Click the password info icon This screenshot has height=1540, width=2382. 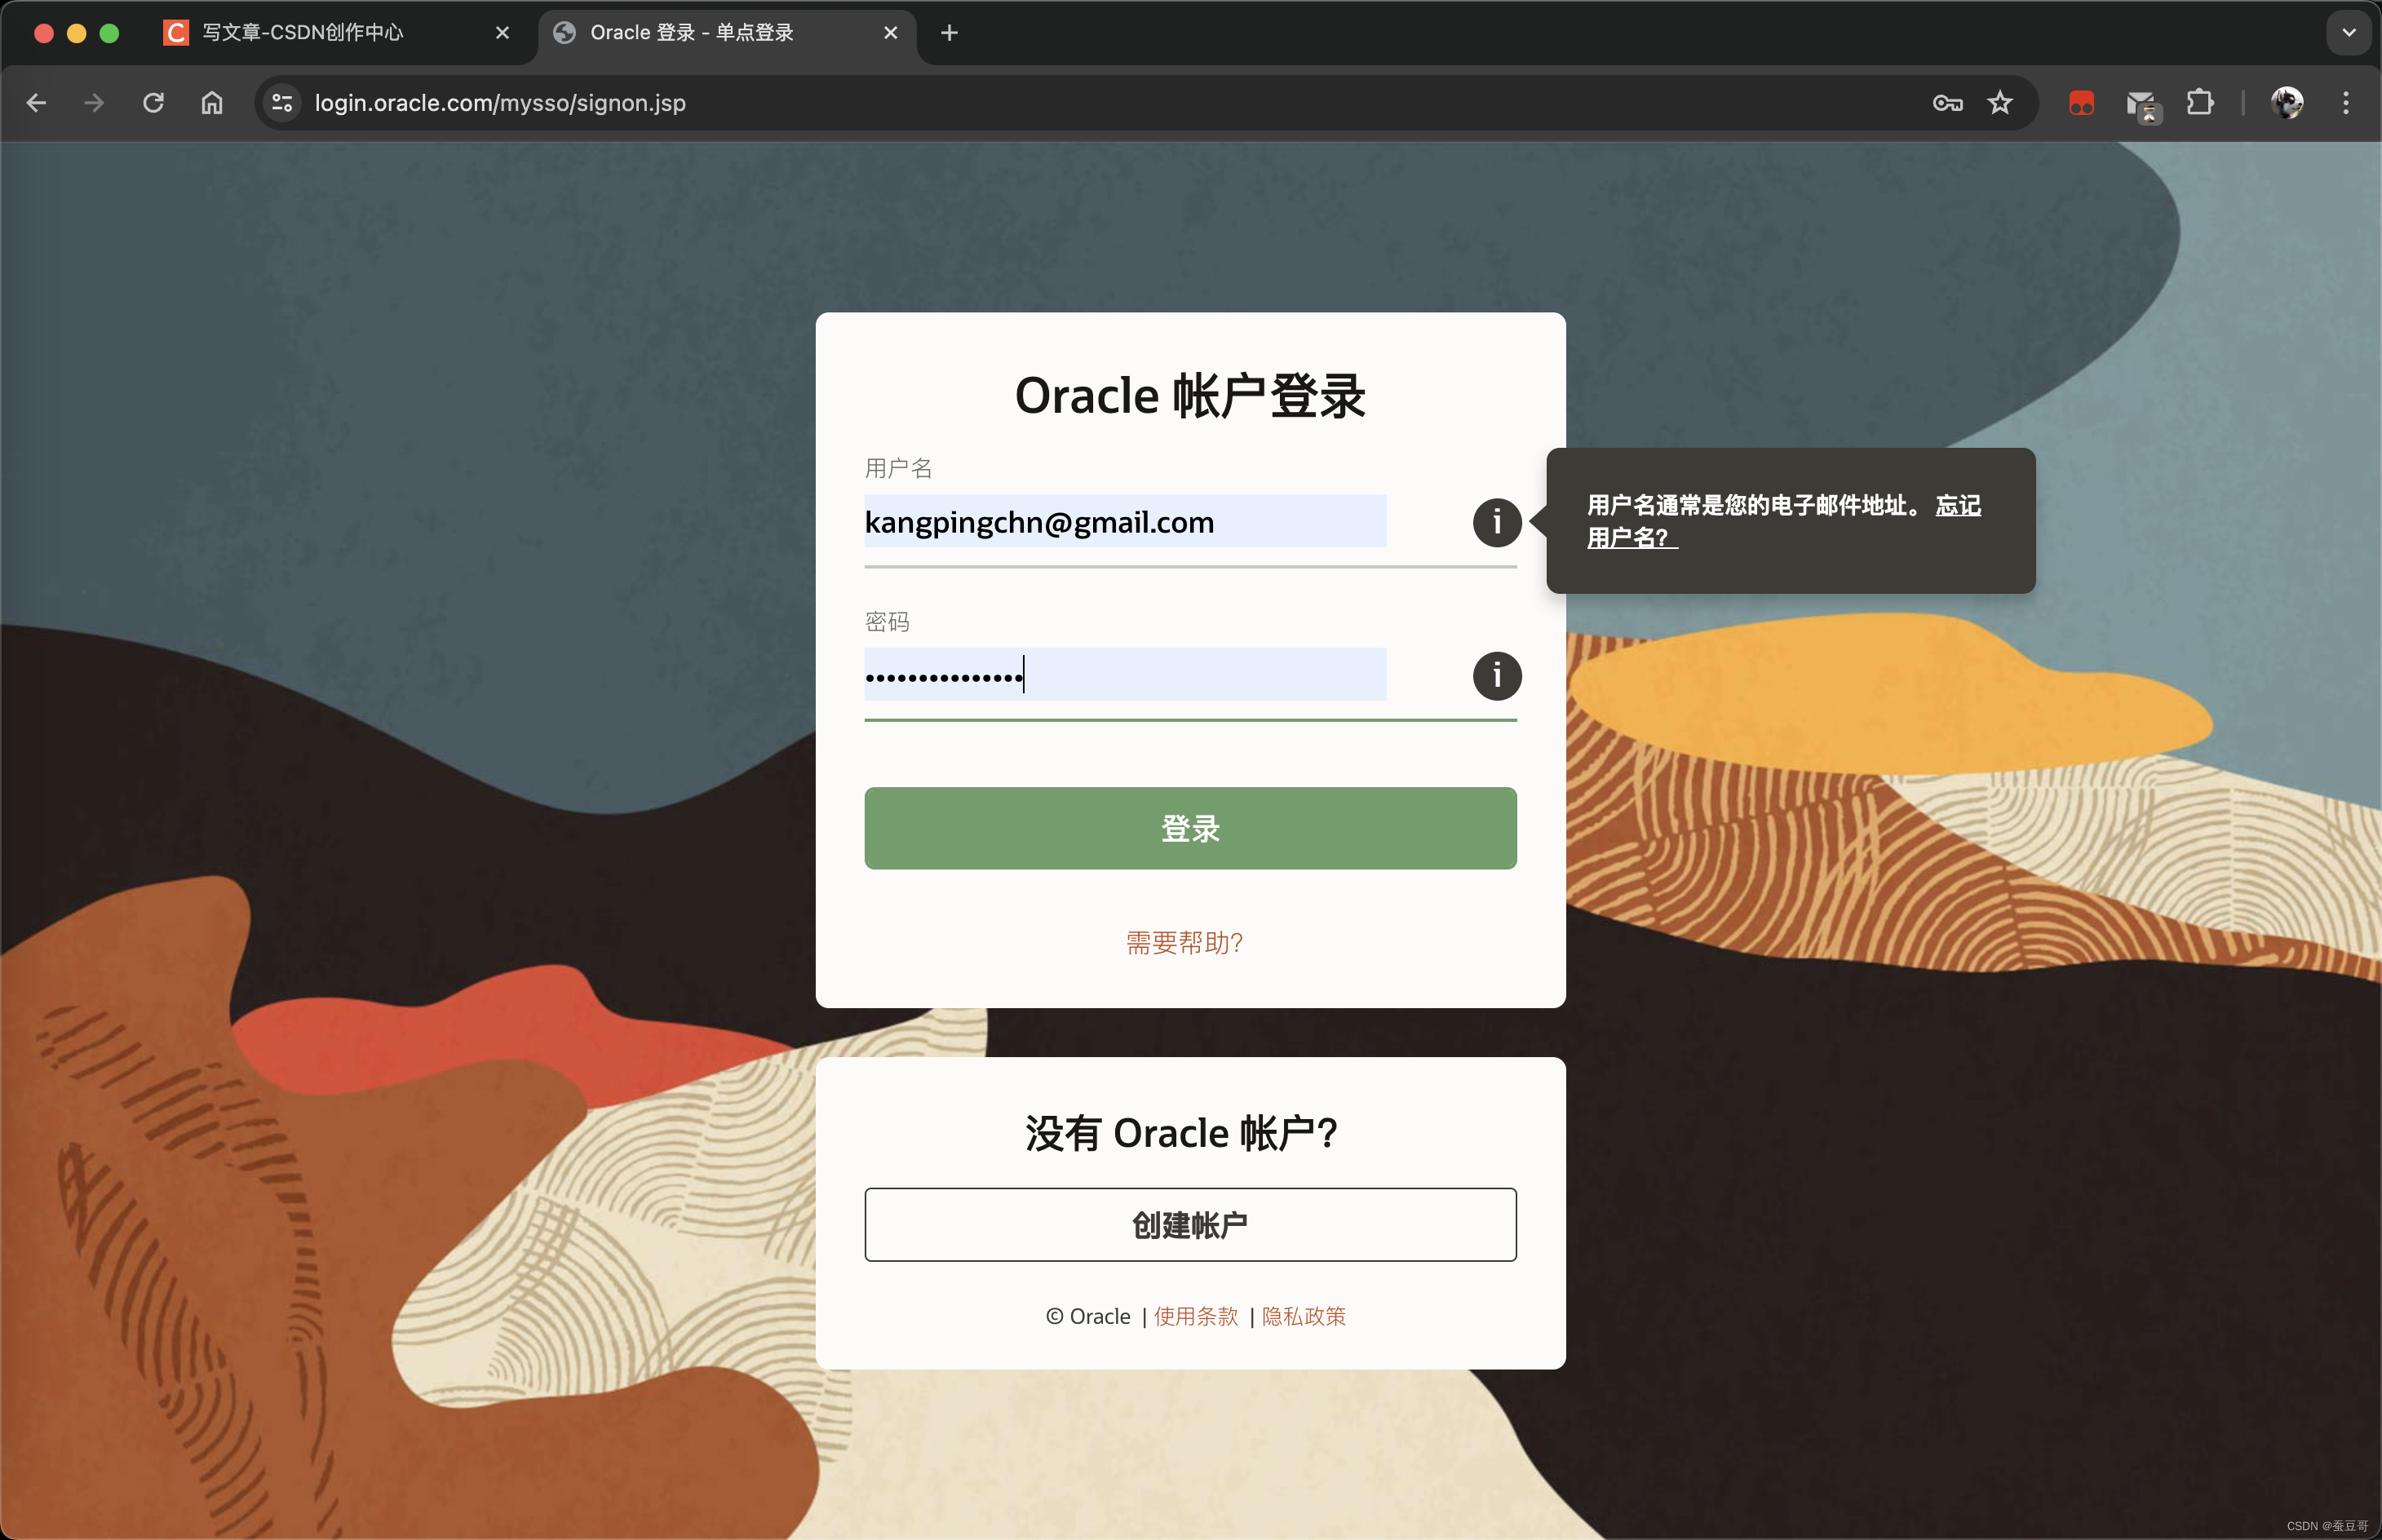pos(1497,676)
